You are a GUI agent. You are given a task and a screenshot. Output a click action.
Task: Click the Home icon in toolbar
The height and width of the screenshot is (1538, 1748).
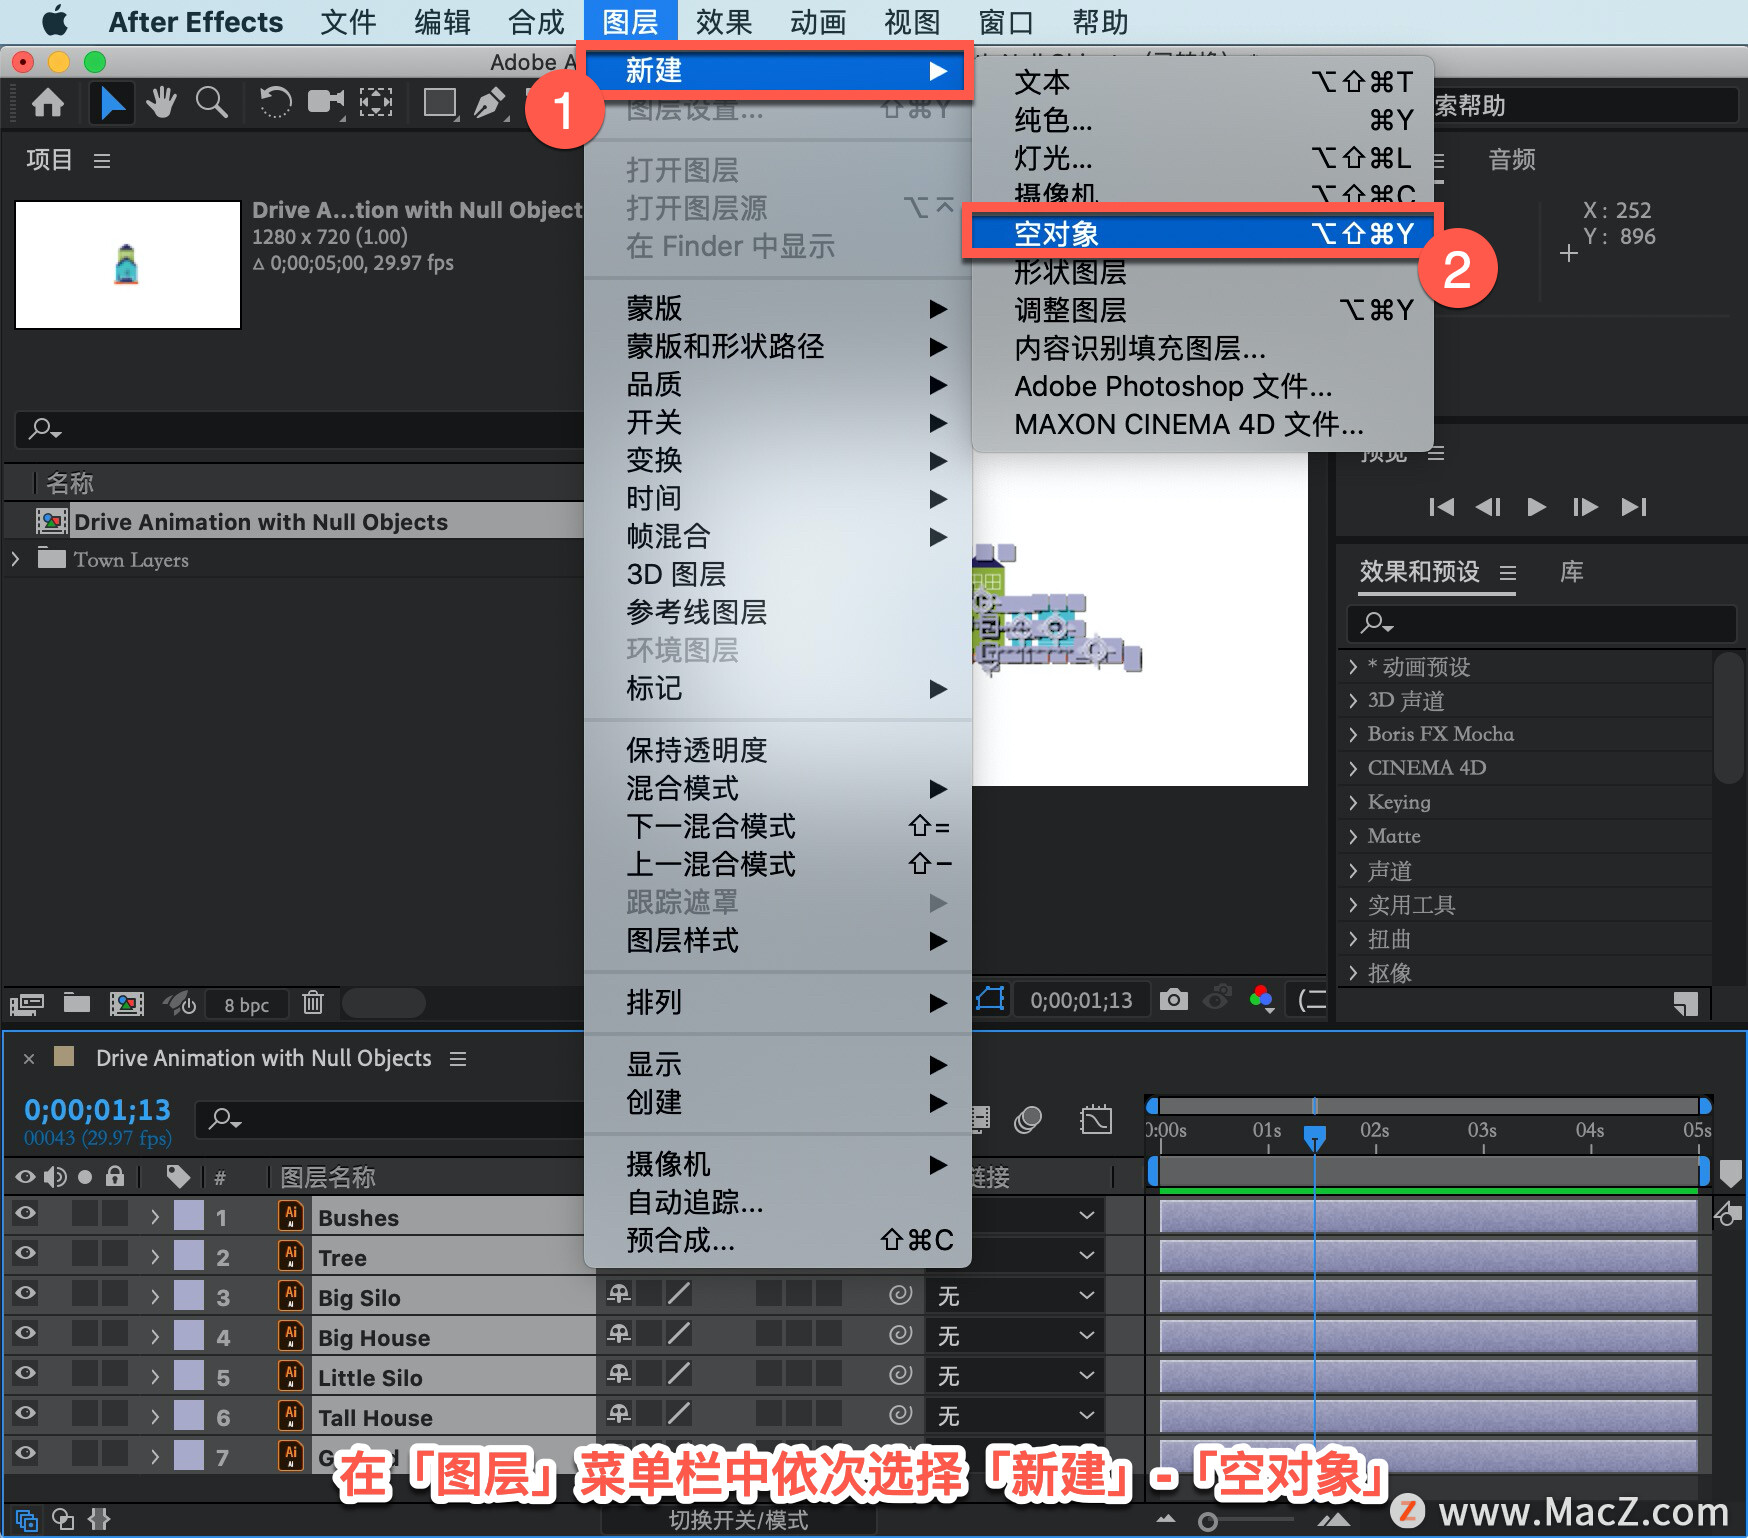pyautogui.click(x=47, y=103)
